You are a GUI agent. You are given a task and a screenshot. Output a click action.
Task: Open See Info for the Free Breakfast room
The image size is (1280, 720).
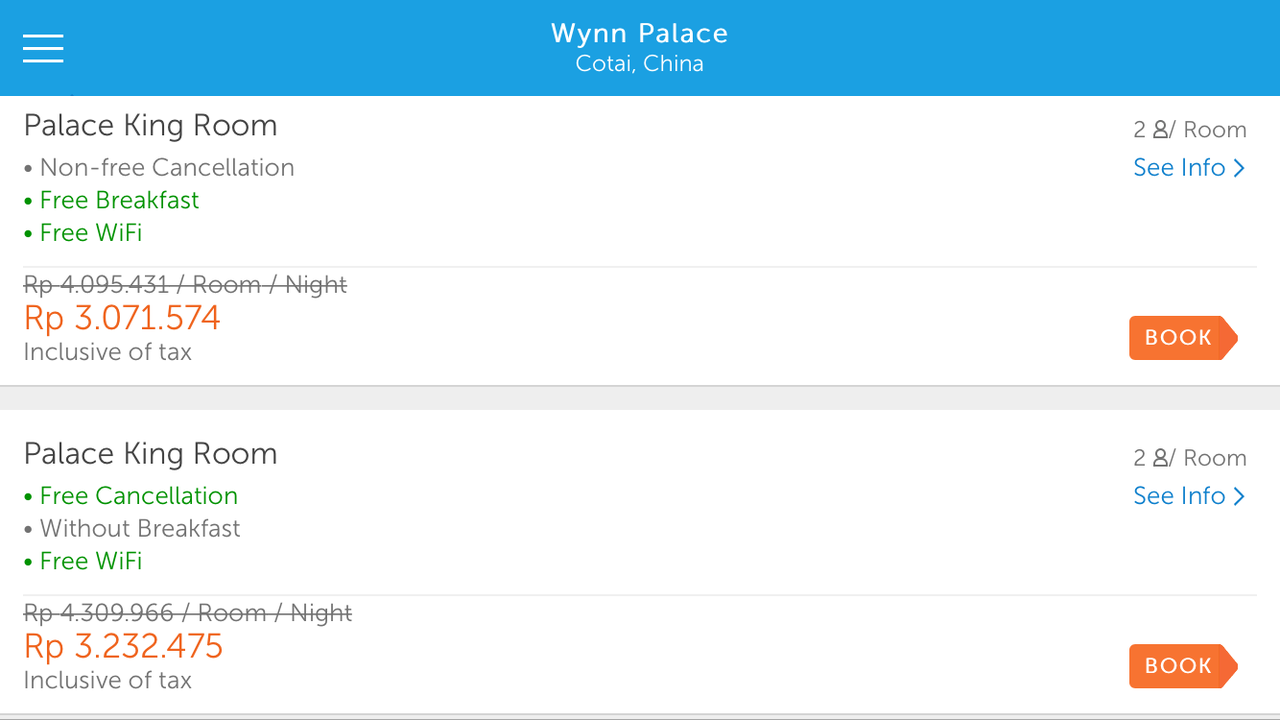click(x=1188, y=168)
